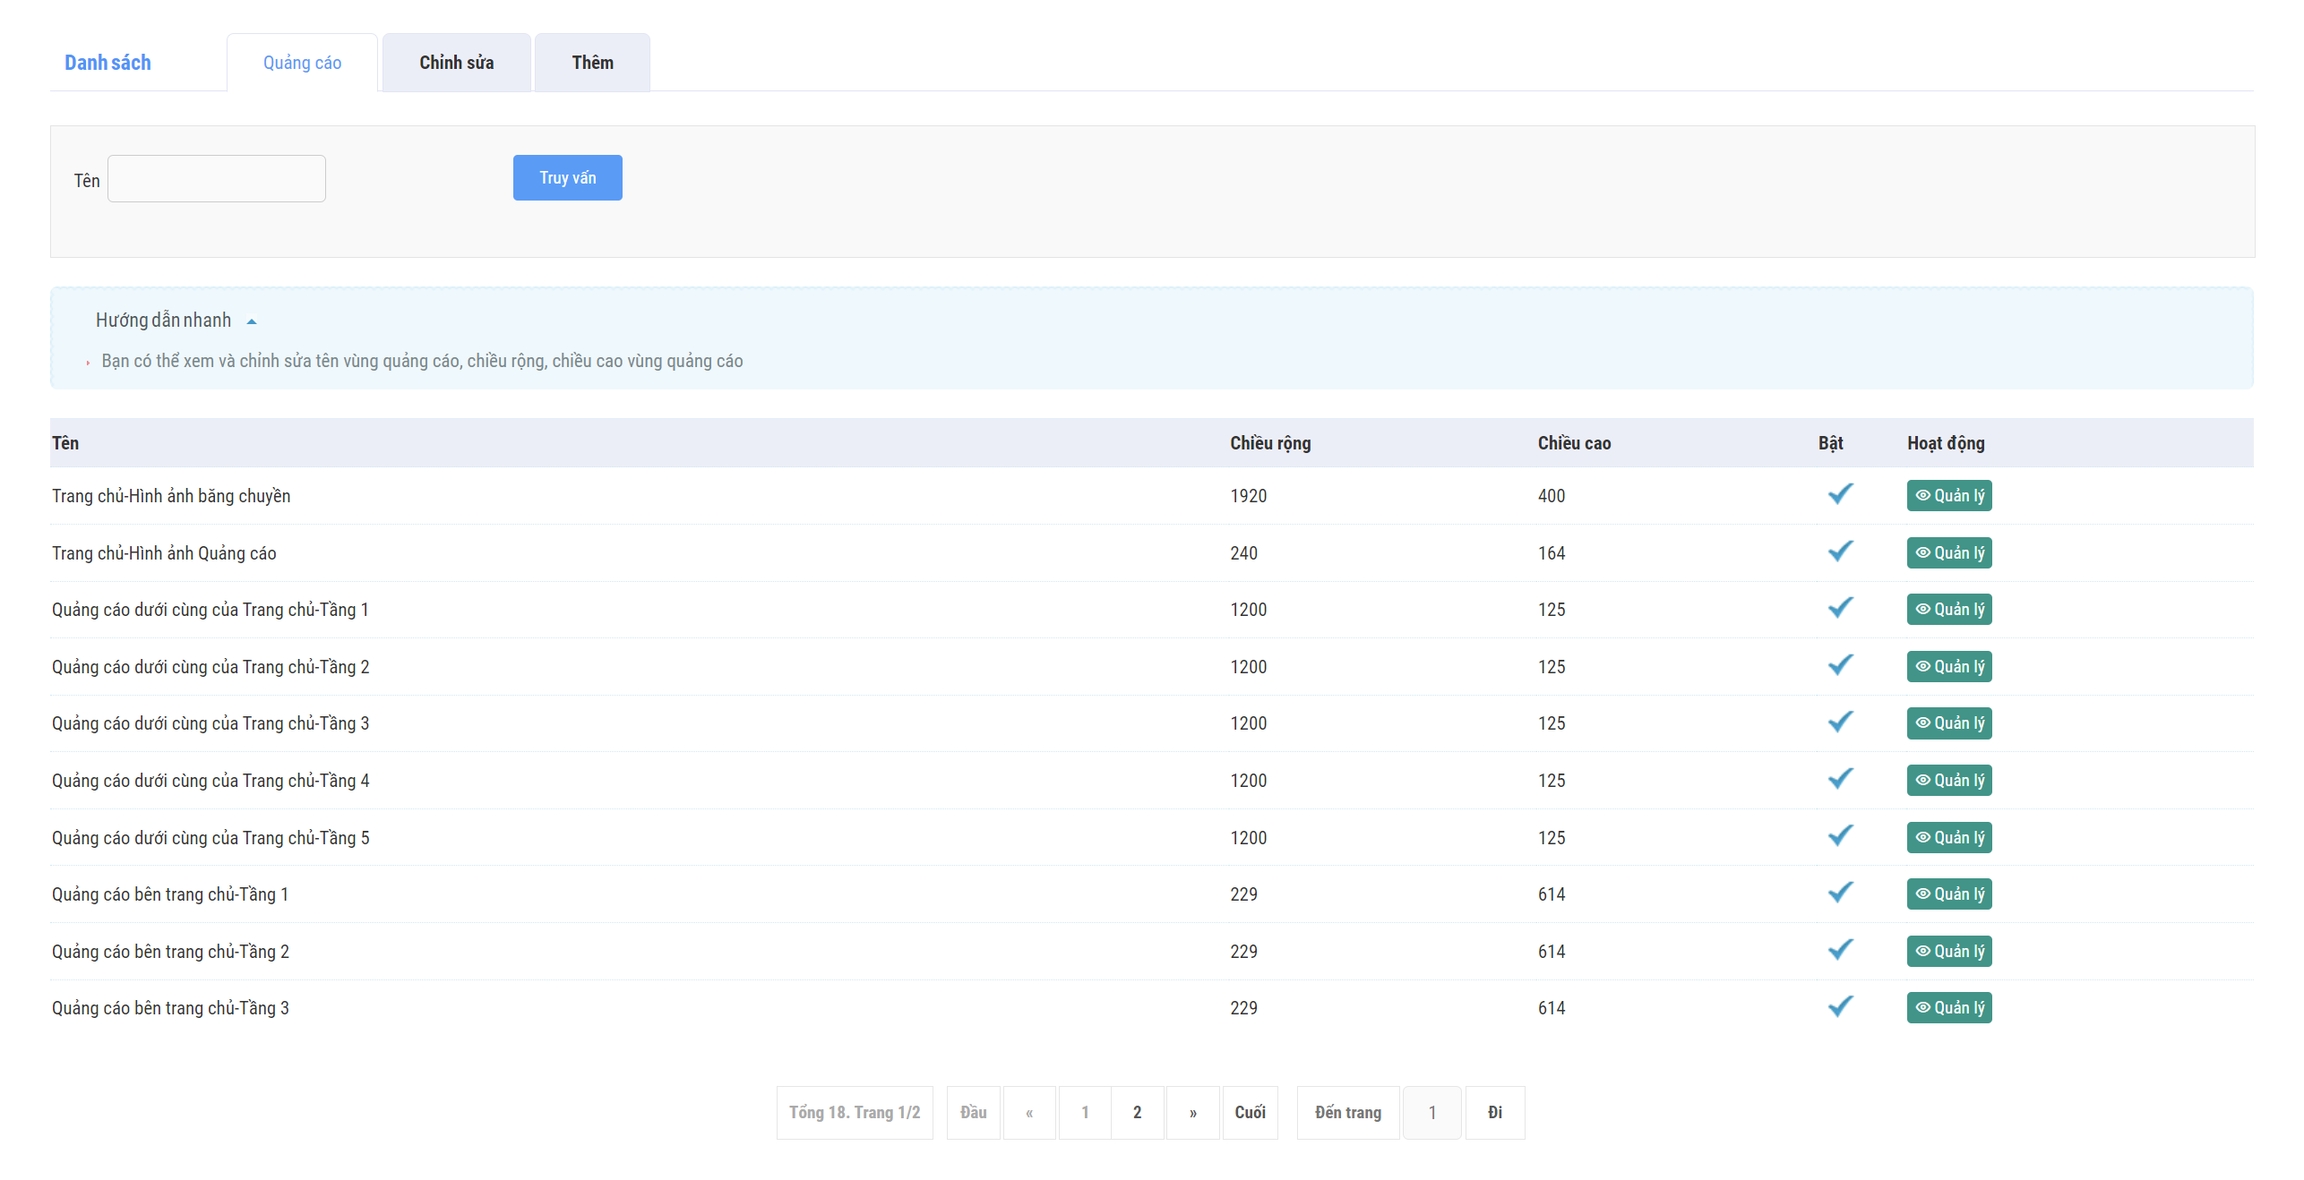Toggle Bật checkmark for bên trang chủ-Tầng 2
Viewport: 2304px width, 1180px height.
click(x=1840, y=950)
